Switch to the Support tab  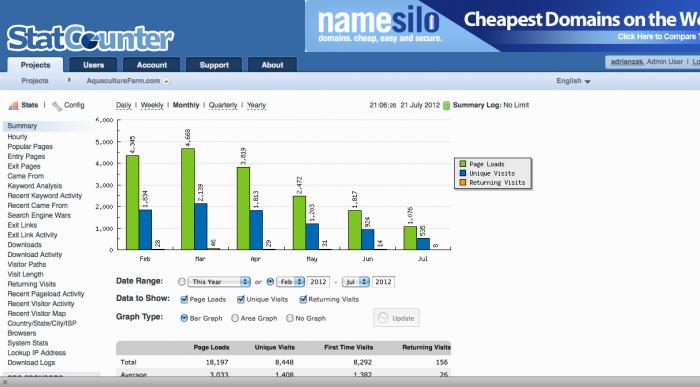tap(214, 65)
